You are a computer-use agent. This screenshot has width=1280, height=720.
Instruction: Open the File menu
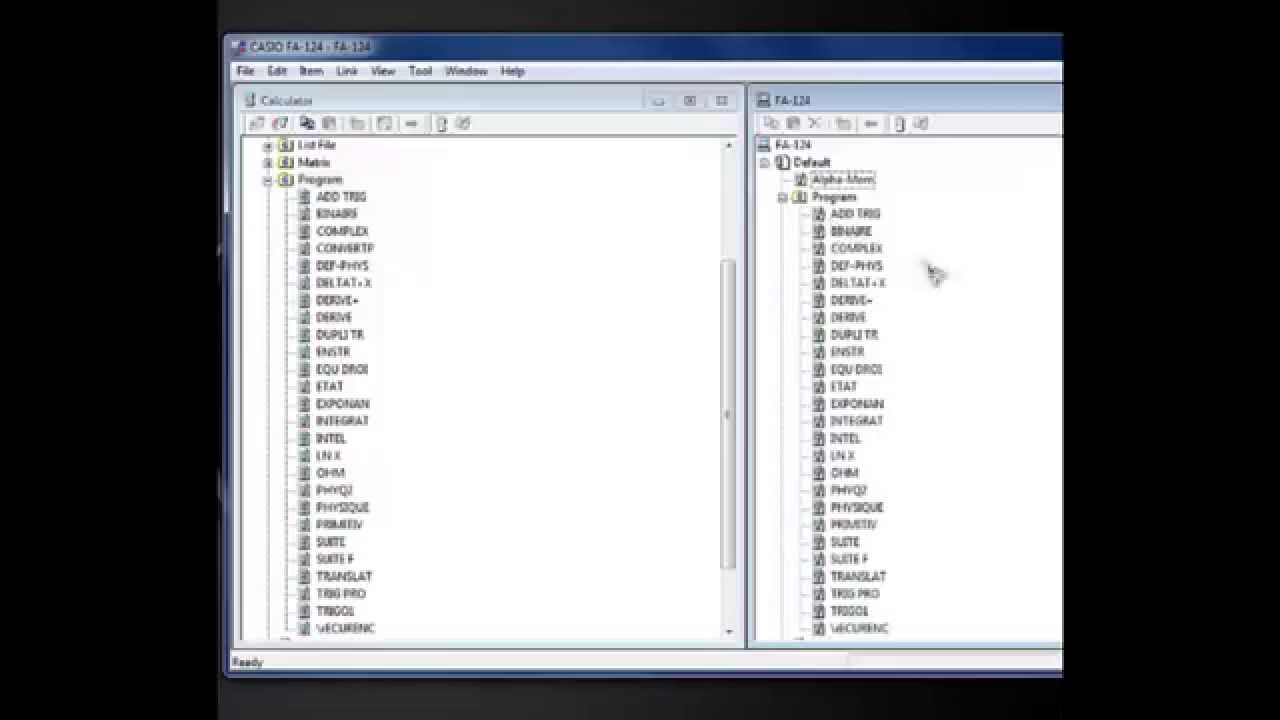point(245,71)
